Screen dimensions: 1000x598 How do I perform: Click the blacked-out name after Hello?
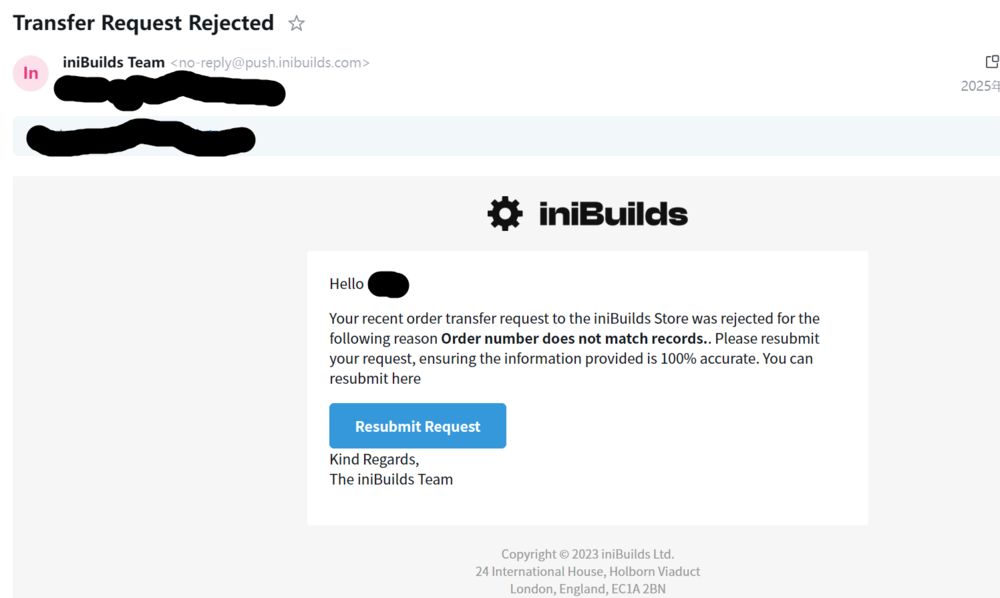[388, 285]
